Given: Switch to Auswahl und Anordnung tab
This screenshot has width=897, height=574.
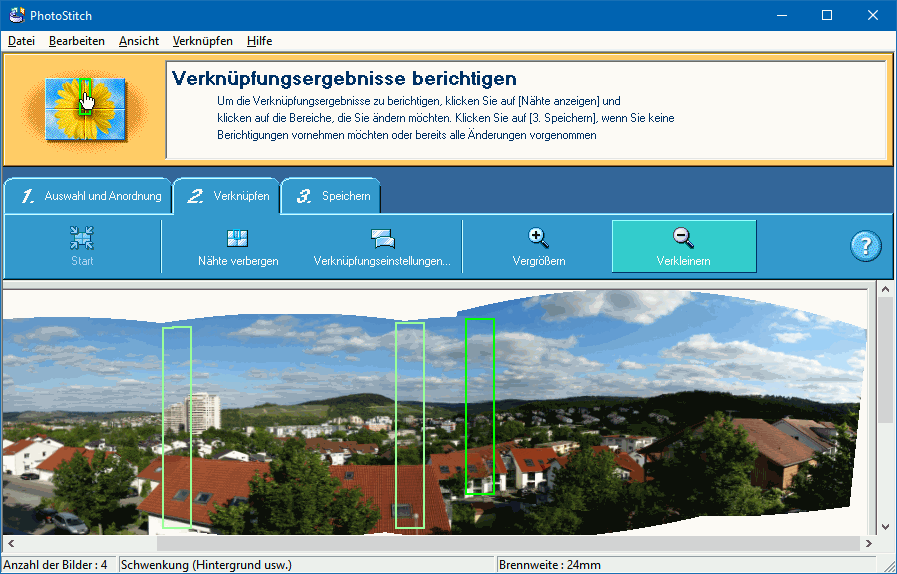Looking at the screenshot, I should [x=90, y=196].
